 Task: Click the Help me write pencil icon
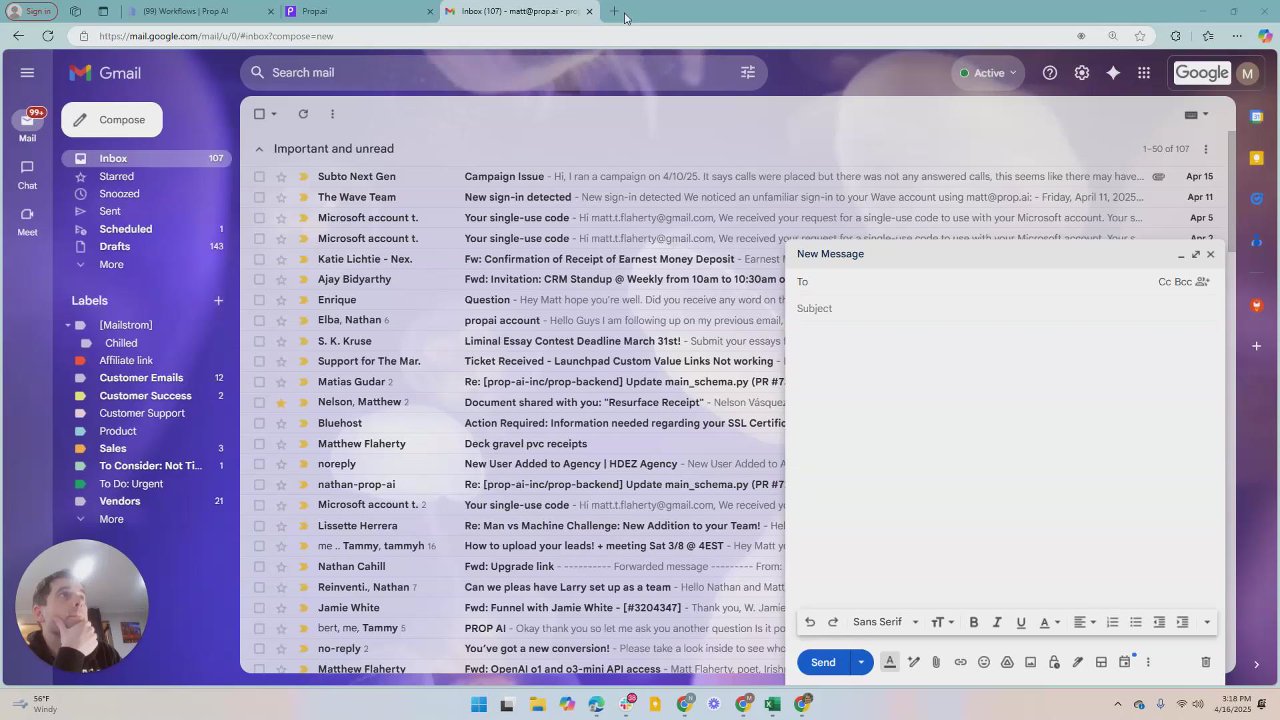913,662
